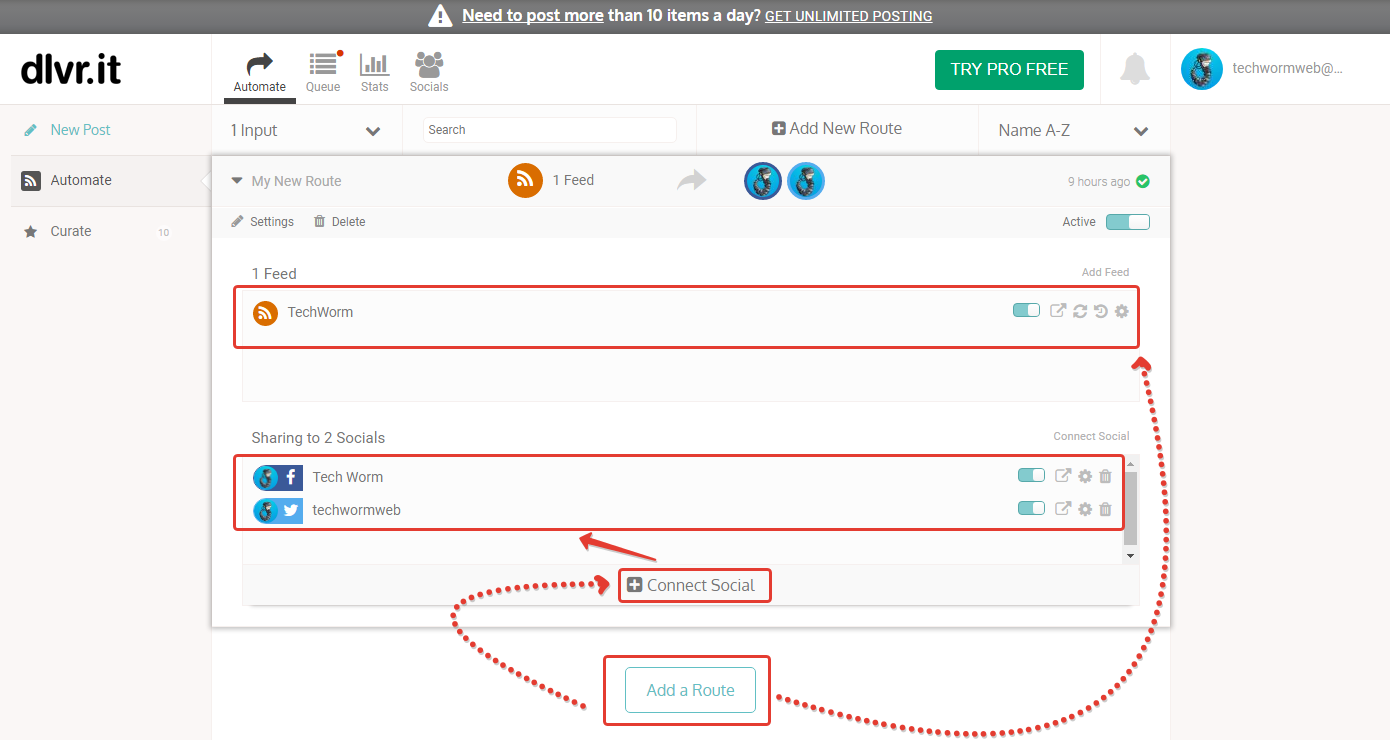The width and height of the screenshot is (1390, 741).
Task: Click the TechWorm feed refresh icon
Action: pos(1080,311)
